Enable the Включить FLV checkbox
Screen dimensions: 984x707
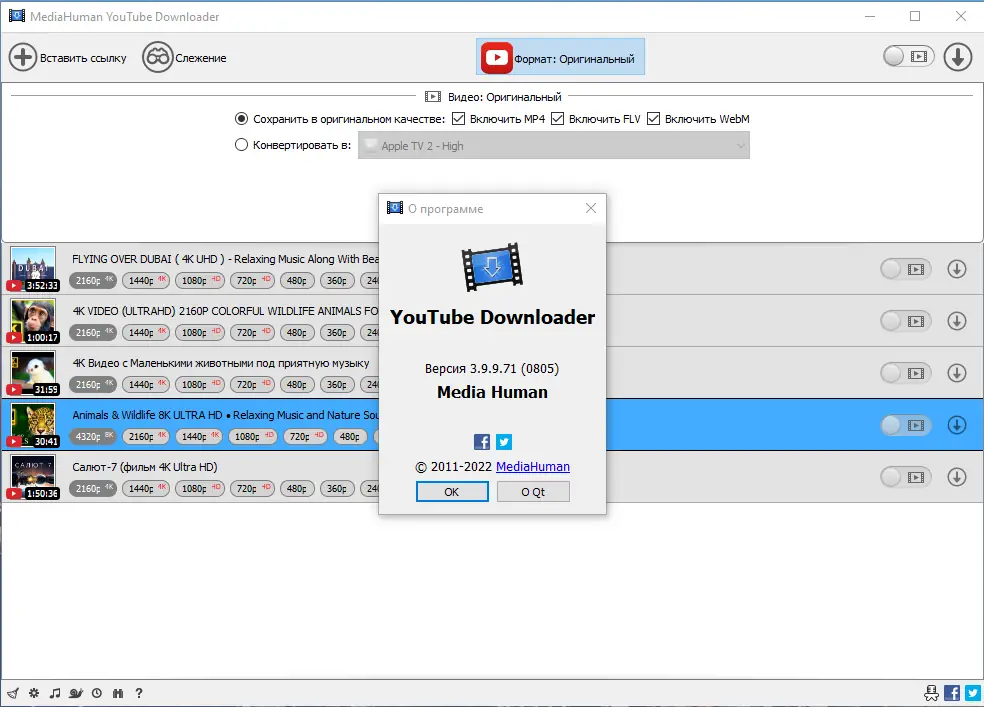[556, 118]
